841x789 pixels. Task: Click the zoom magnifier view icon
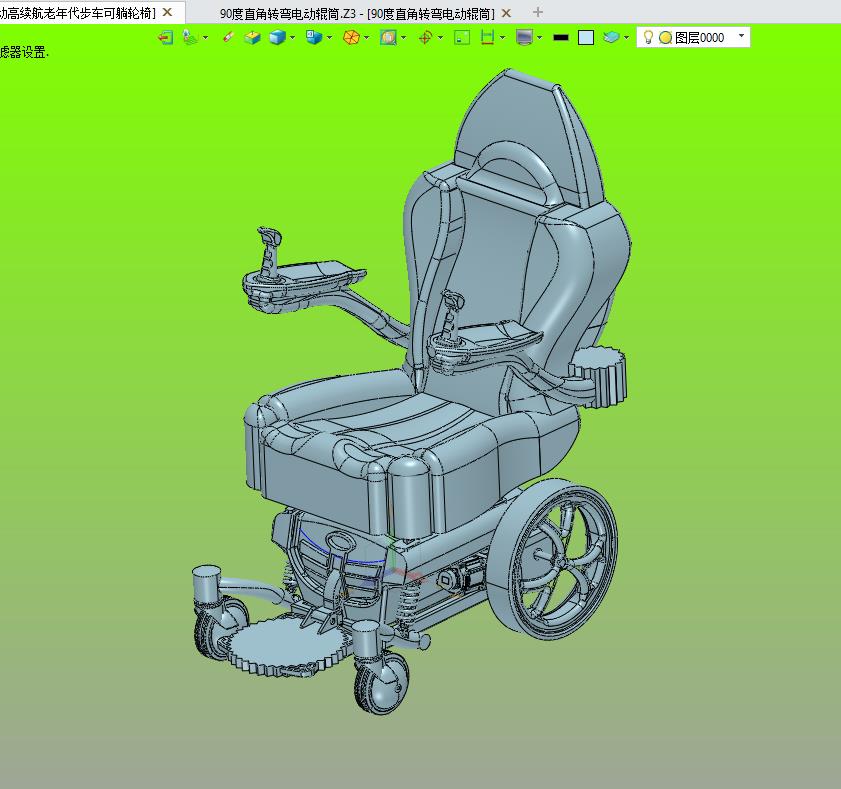tap(388, 38)
